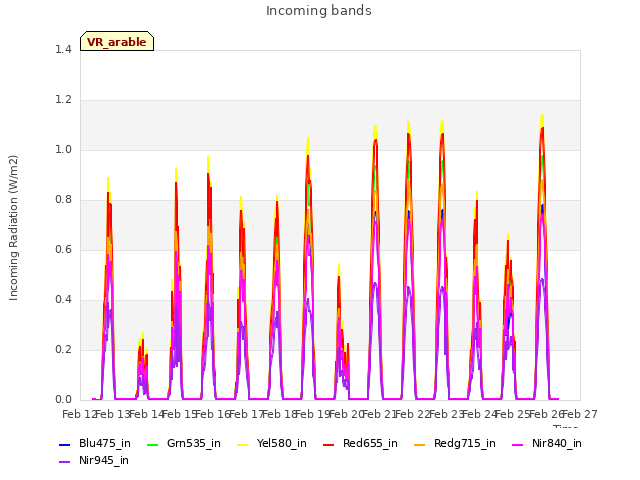Click the 1.4 y-axis tick label
Image resolution: width=640 pixels, height=480 pixels.
point(63,50)
